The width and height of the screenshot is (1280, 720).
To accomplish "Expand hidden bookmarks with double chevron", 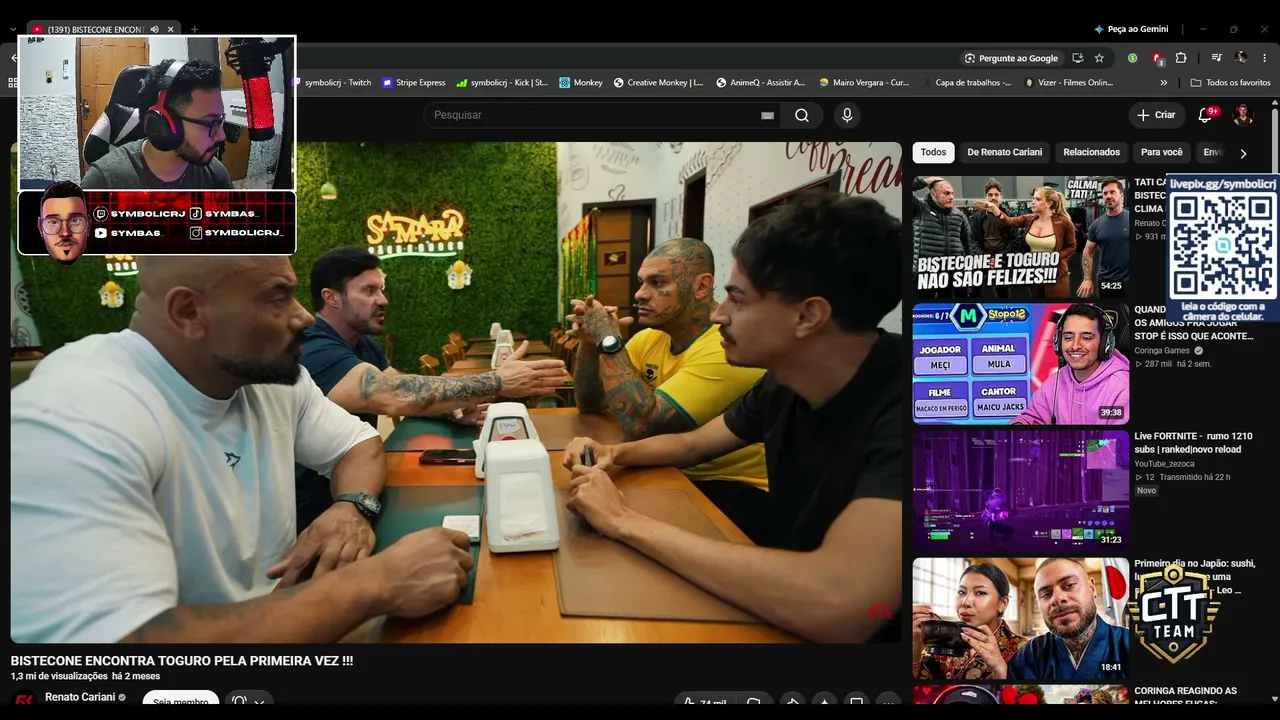I will pos(1163,83).
